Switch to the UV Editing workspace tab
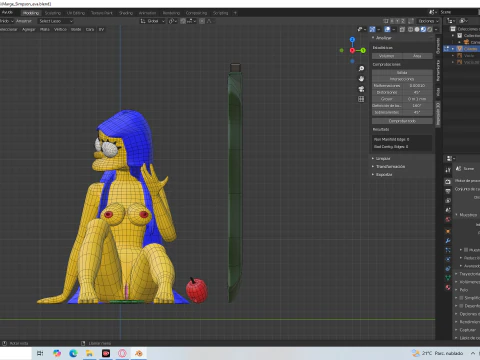480x360 pixels. [x=76, y=13]
